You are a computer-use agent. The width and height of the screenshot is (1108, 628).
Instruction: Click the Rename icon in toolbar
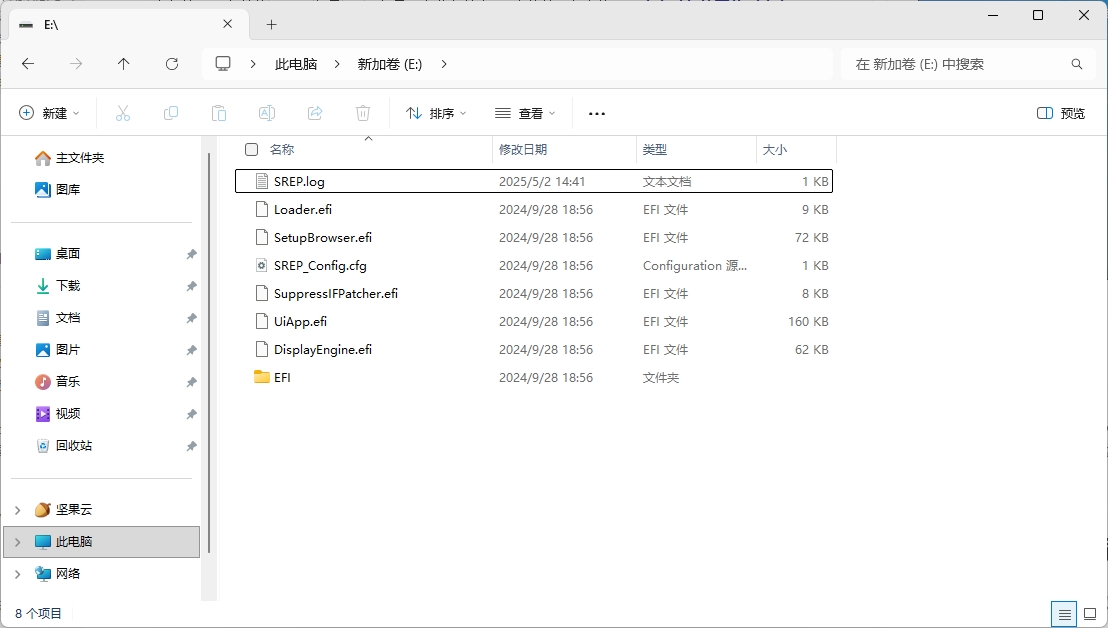267,113
